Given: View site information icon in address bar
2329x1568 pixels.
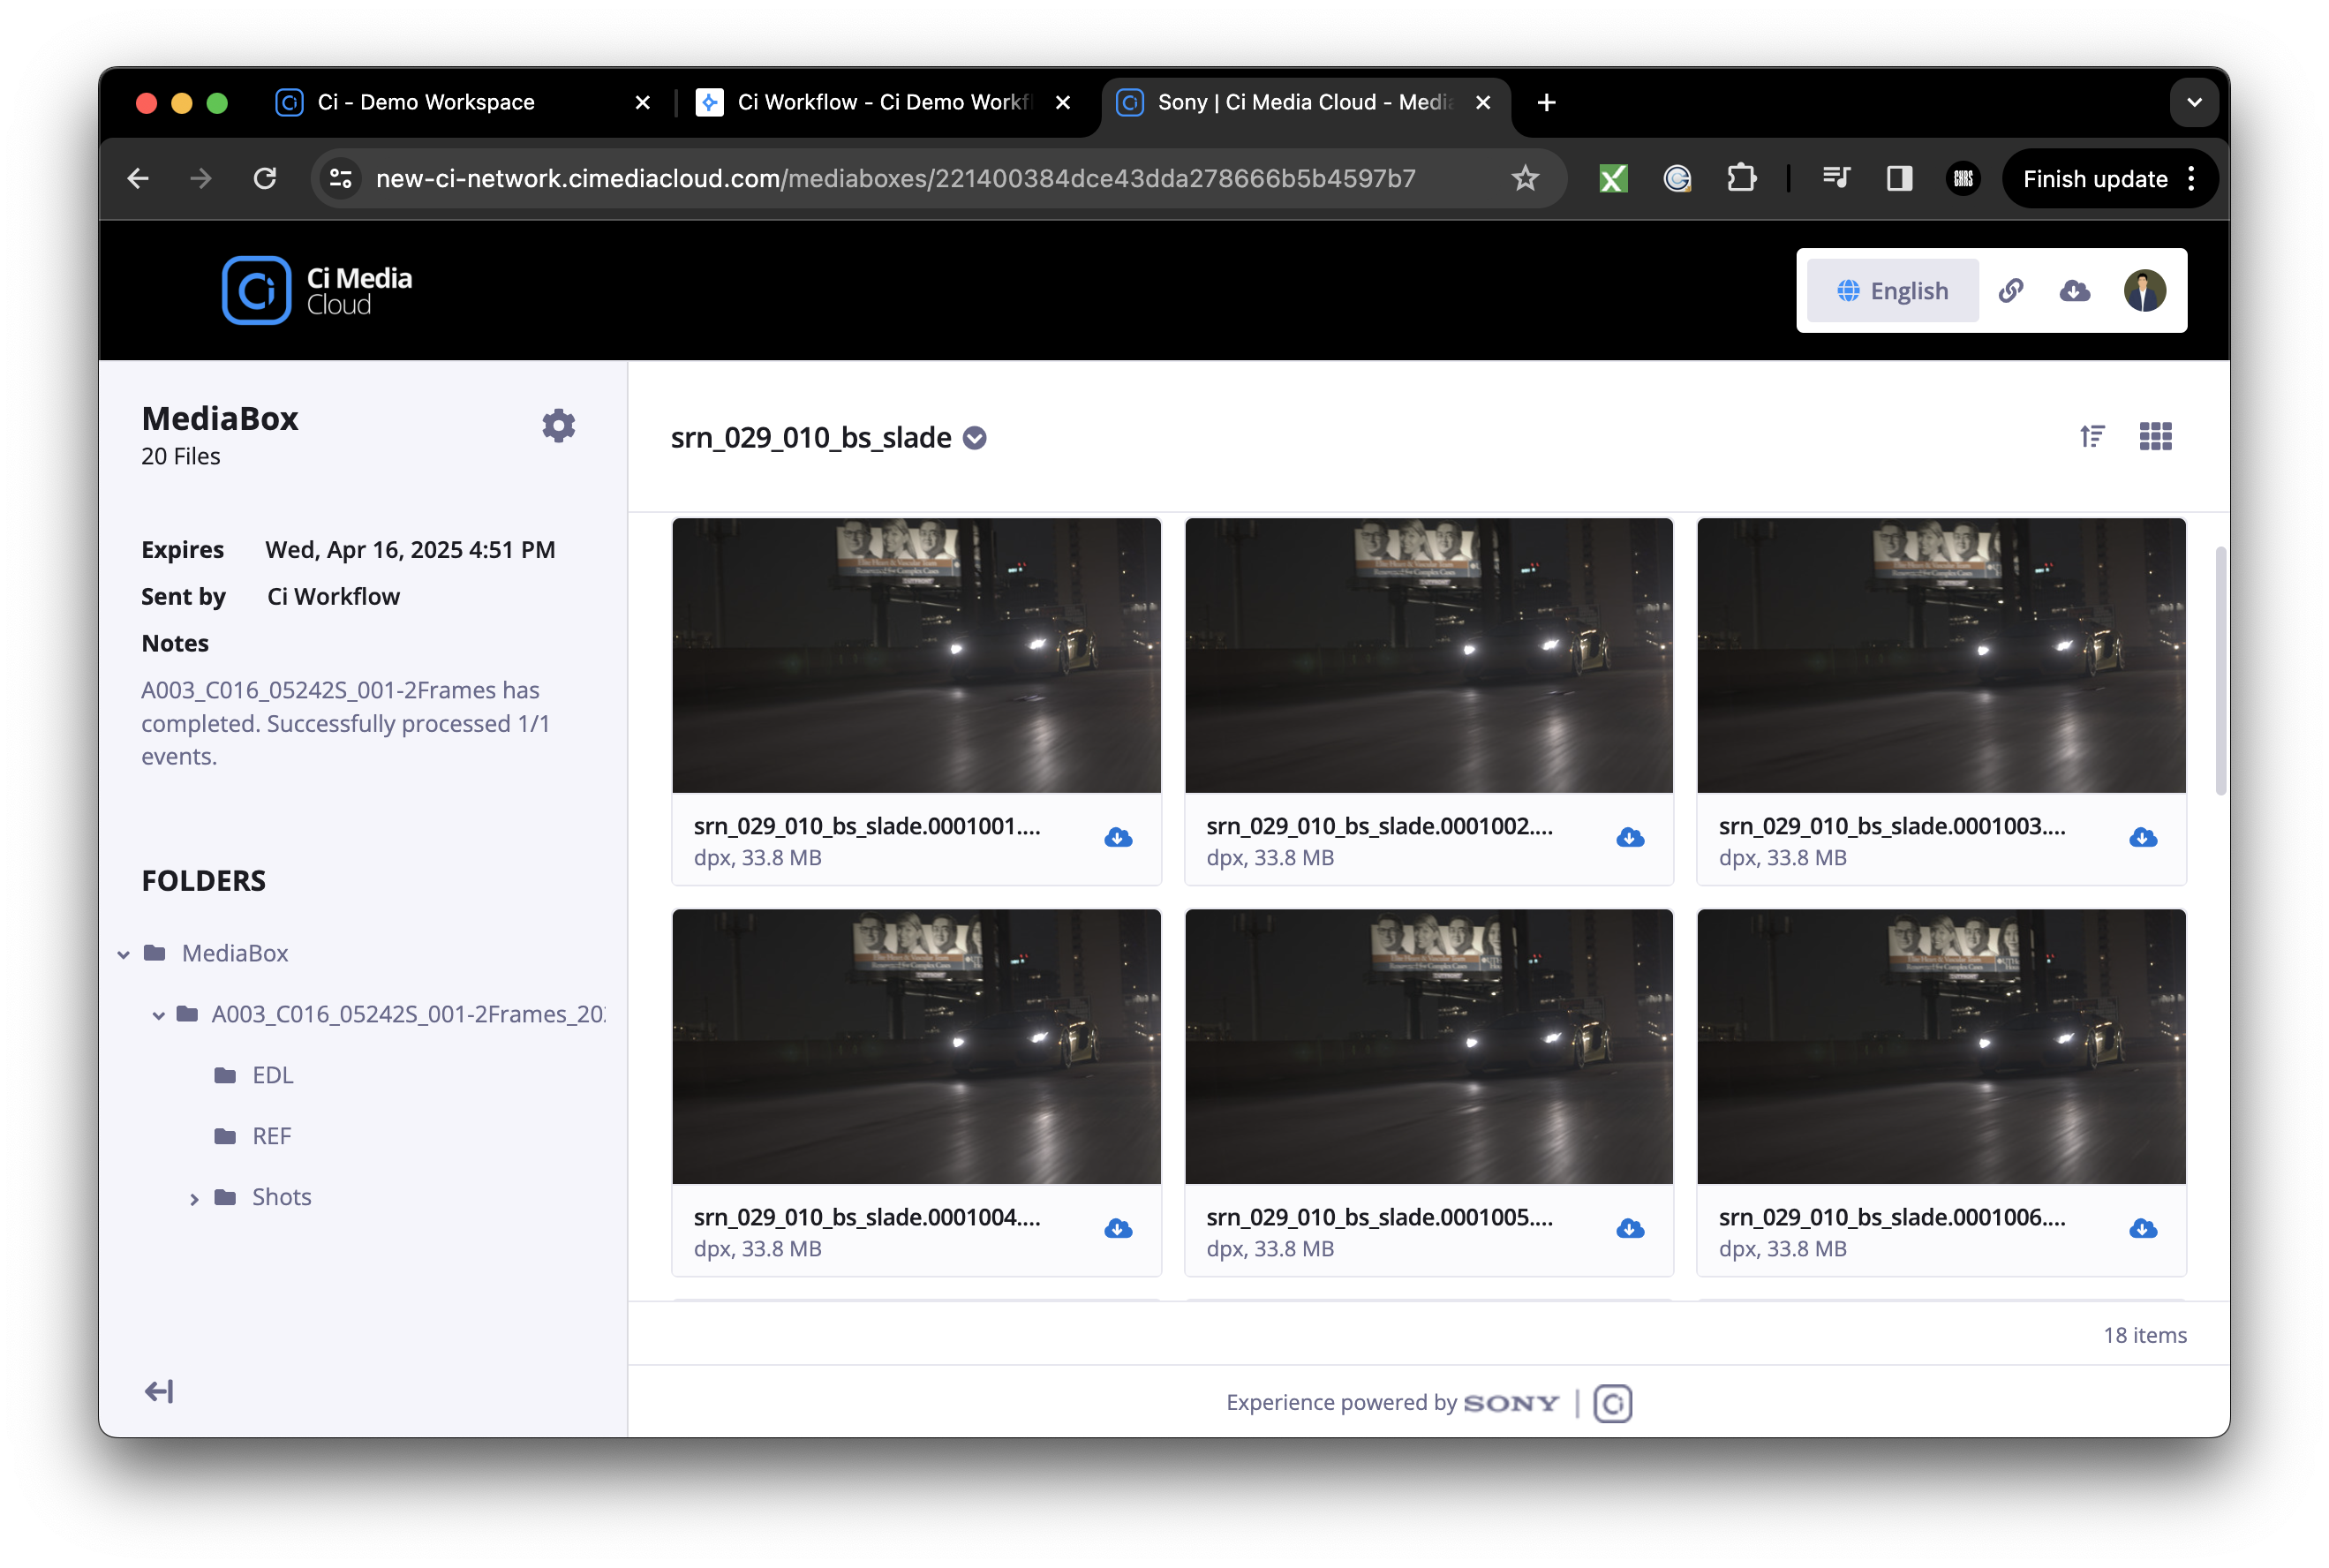Looking at the screenshot, I should tap(341, 178).
